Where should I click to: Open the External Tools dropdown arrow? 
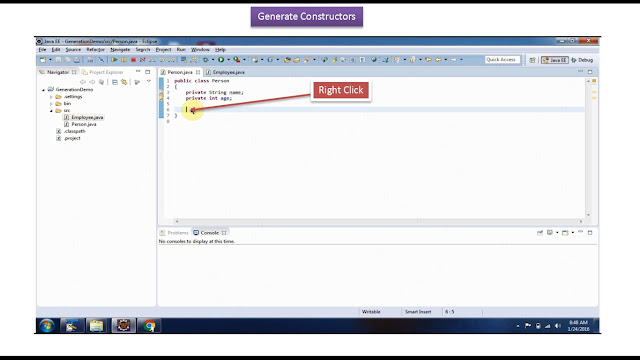coord(244,60)
